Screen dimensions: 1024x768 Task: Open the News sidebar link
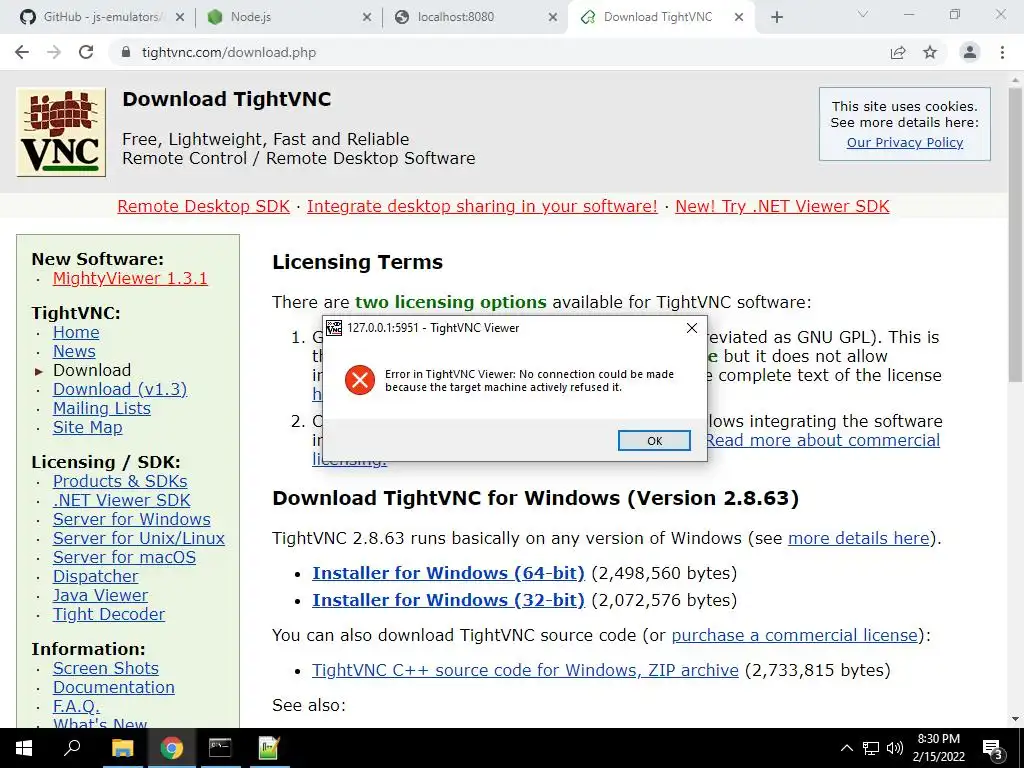[x=74, y=351]
